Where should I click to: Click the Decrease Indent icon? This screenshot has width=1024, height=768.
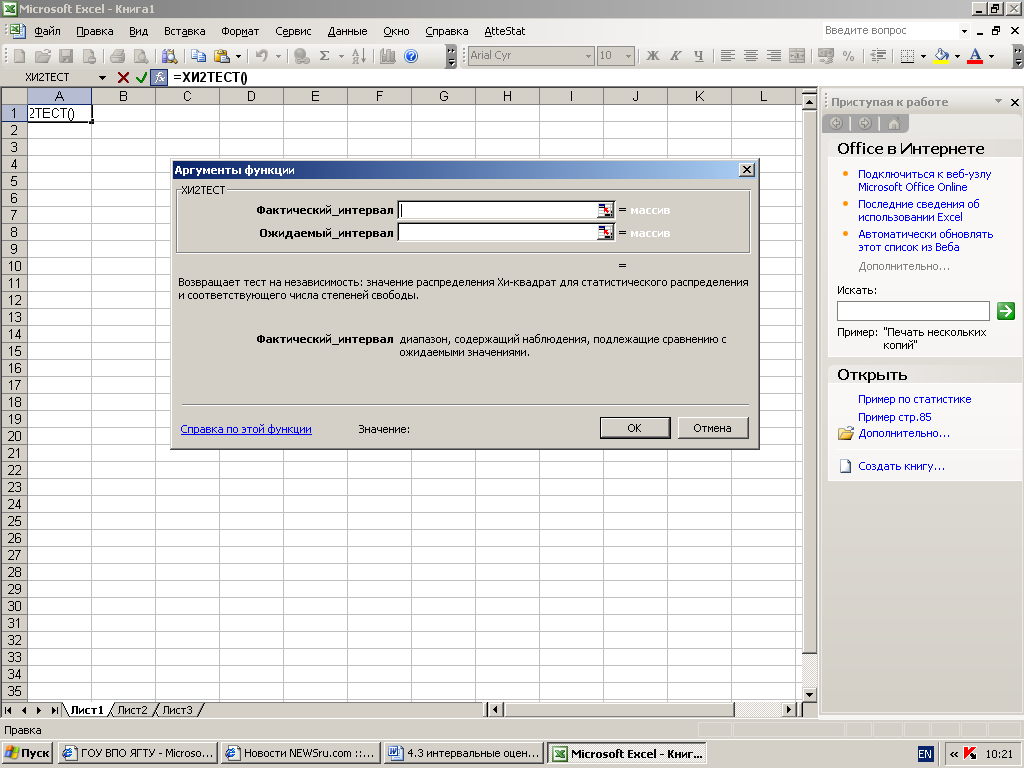[x=878, y=56]
